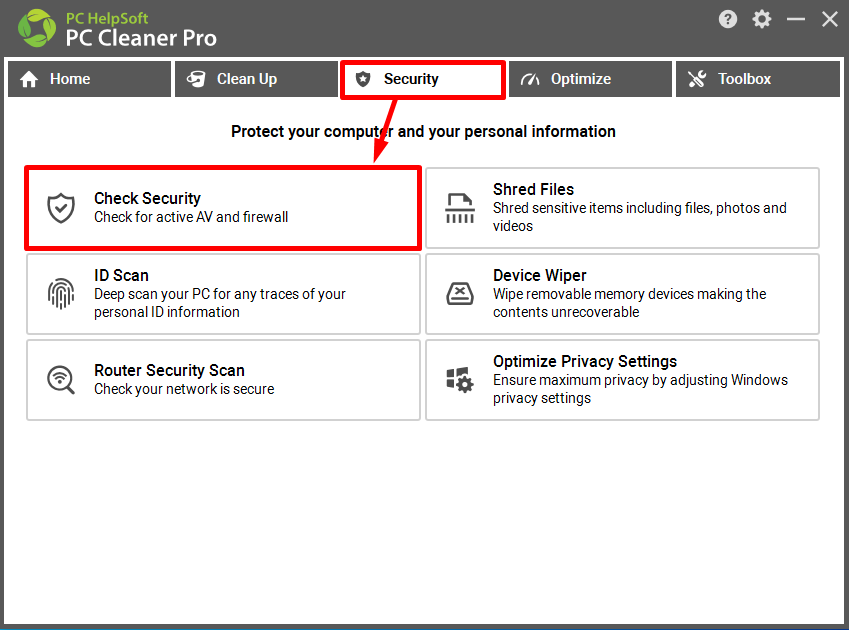Start the ID Scan deep scan
849x630 pixels.
pyautogui.click(x=223, y=294)
